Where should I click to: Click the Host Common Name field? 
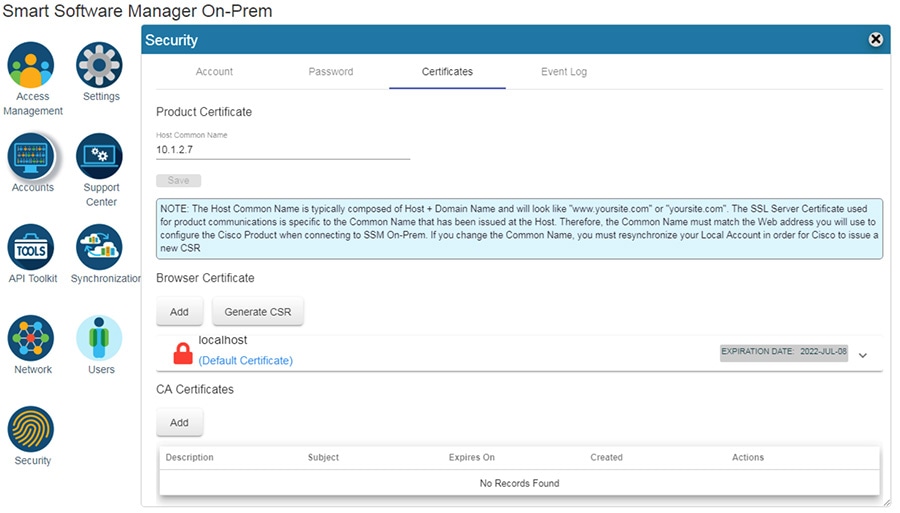tap(283, 150)
